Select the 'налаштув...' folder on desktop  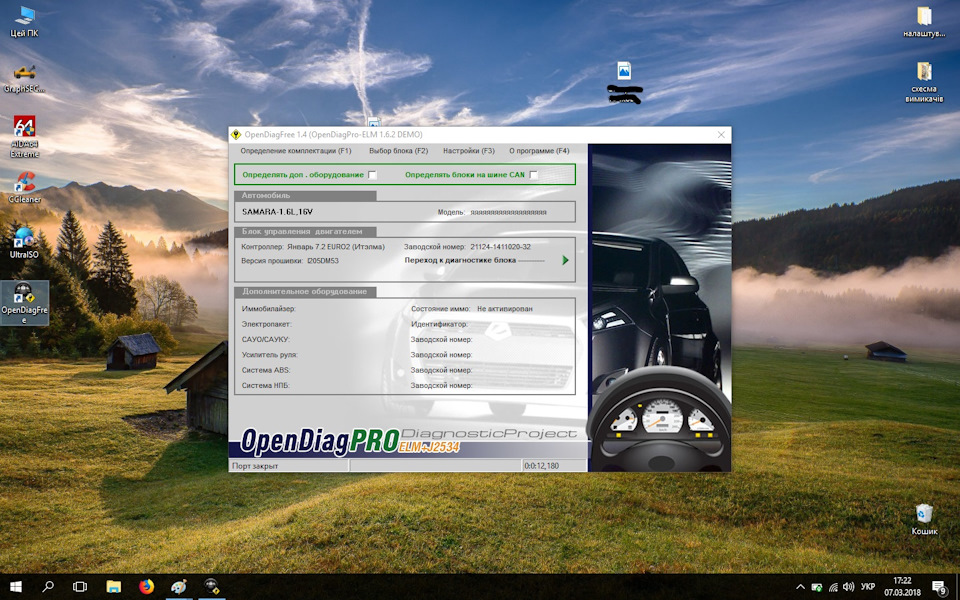coord(924,21)
